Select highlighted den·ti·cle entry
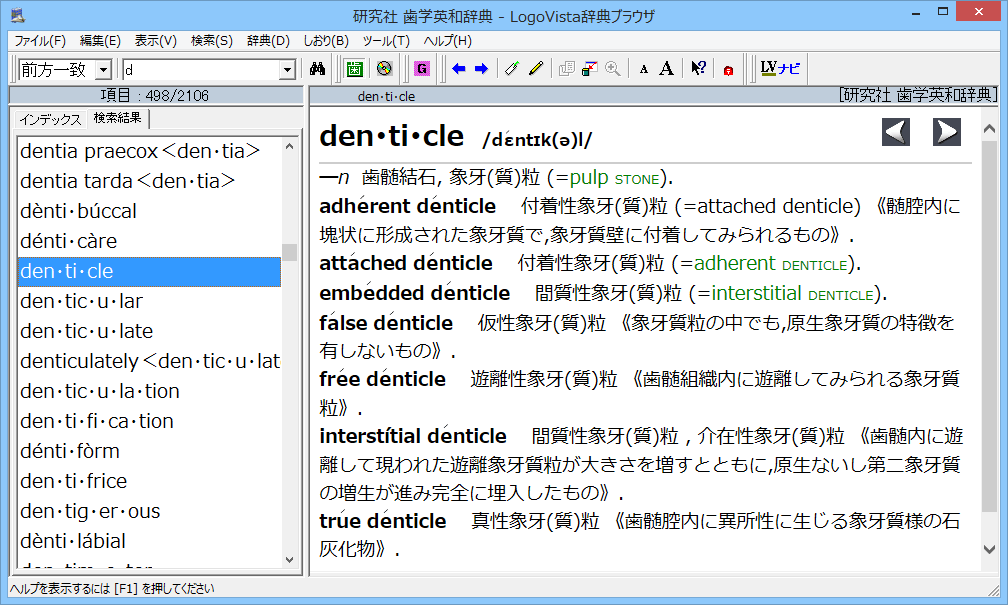The image size is (1008, 605). click(x=149, y=271)
